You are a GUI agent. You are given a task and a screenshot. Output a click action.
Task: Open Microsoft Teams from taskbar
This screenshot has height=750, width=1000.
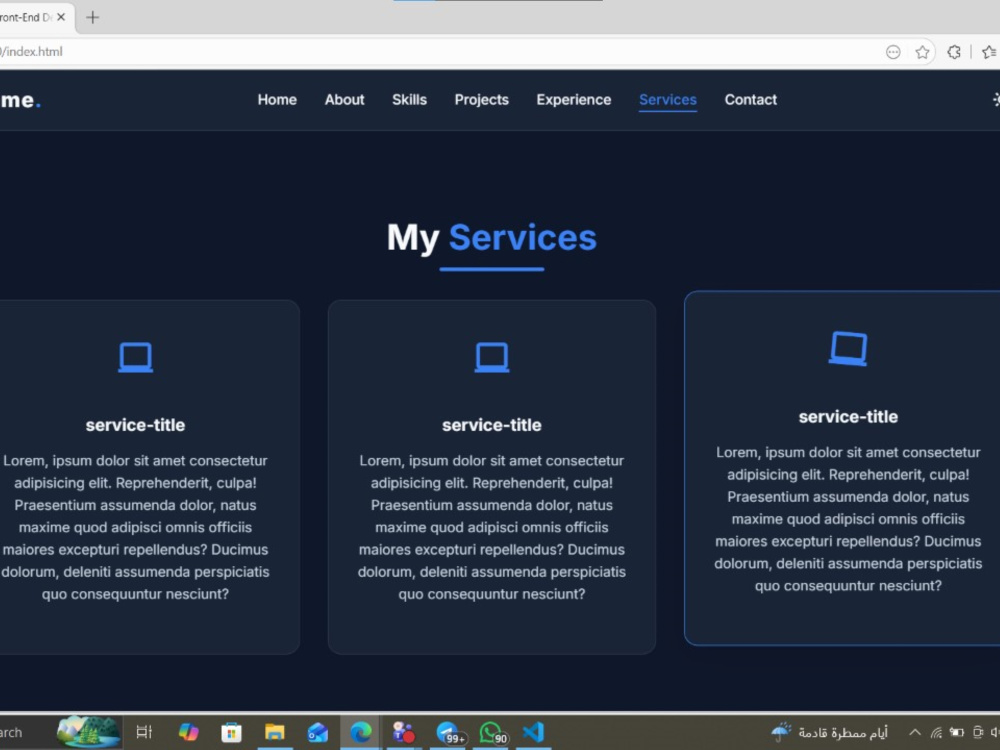pyautogui.click(x=404, y=732)
